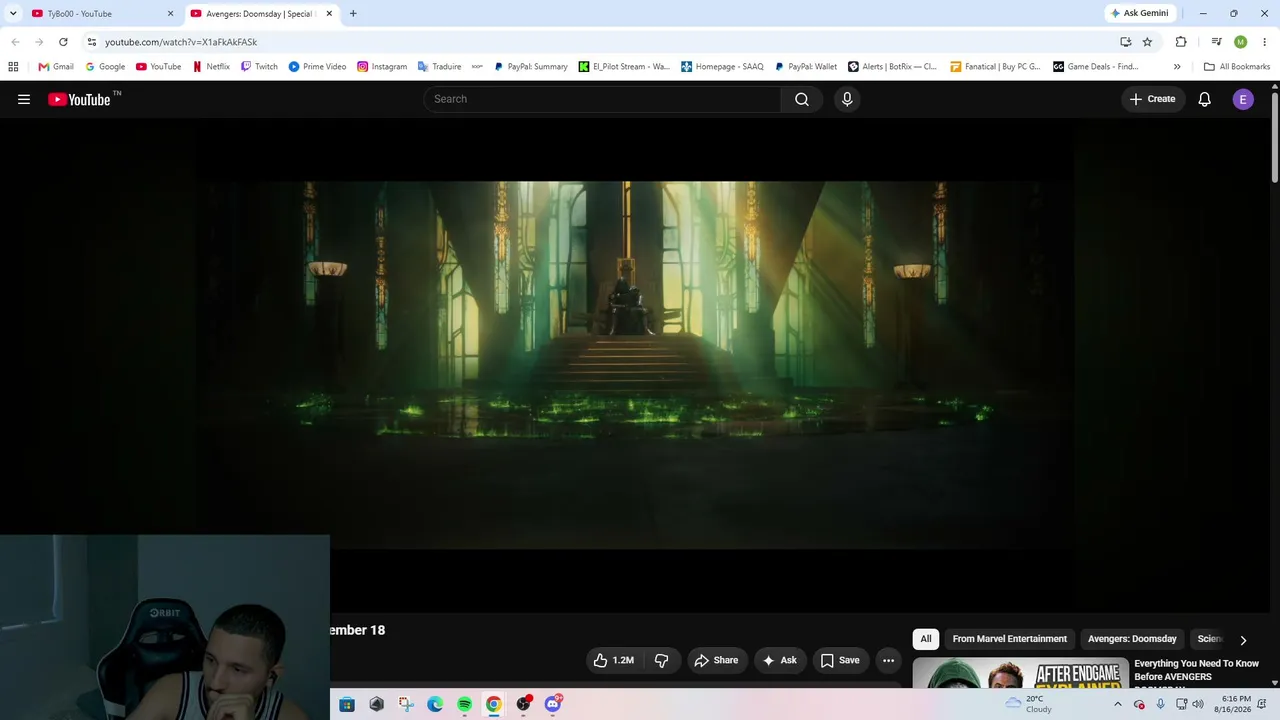Go back to the previous page
This screenshot has height=720, width=1280.
pos(15,42)
